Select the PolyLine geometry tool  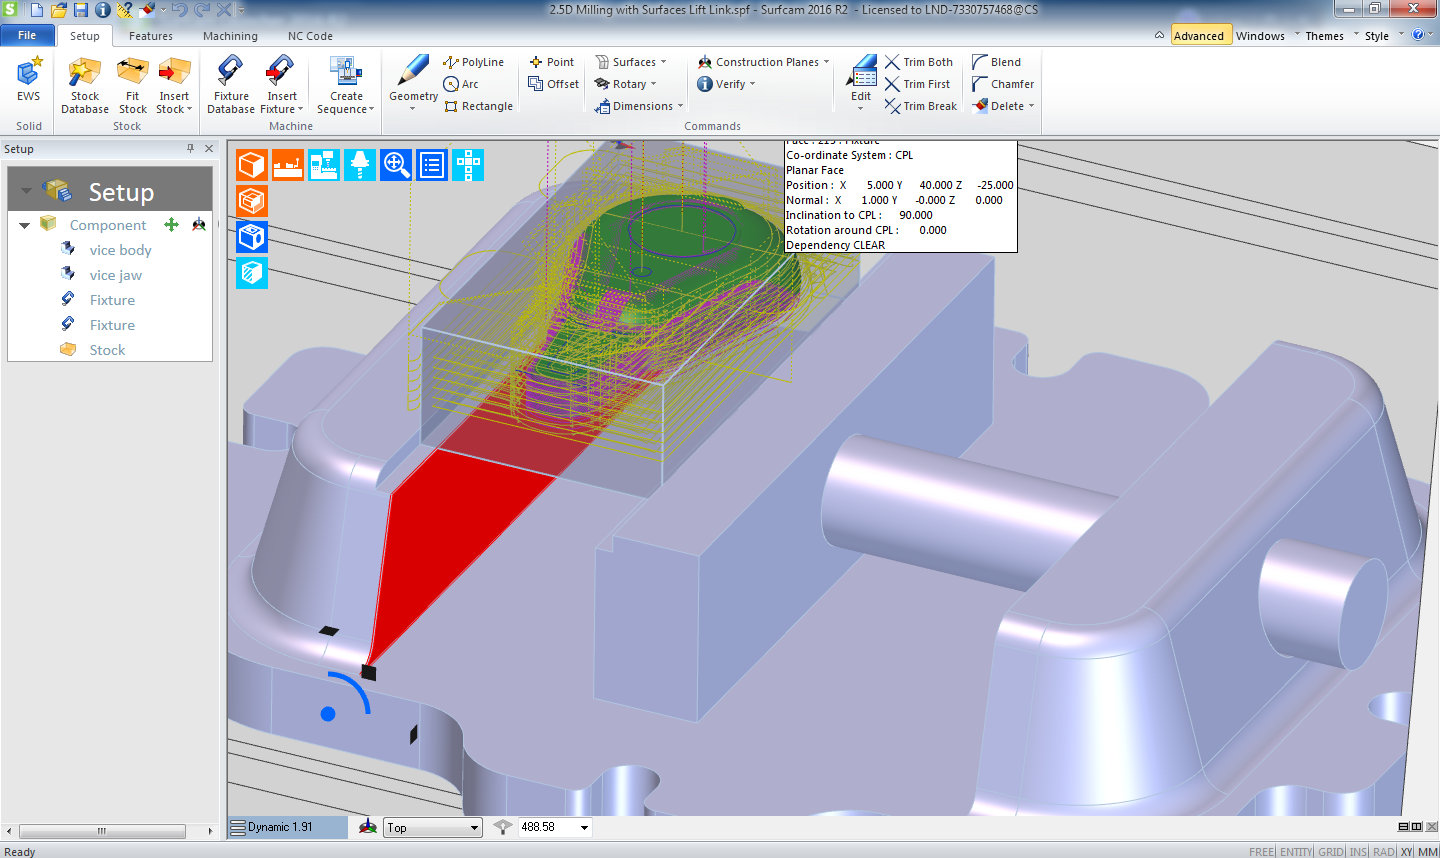pyautogui.click(x=474, y=62)
